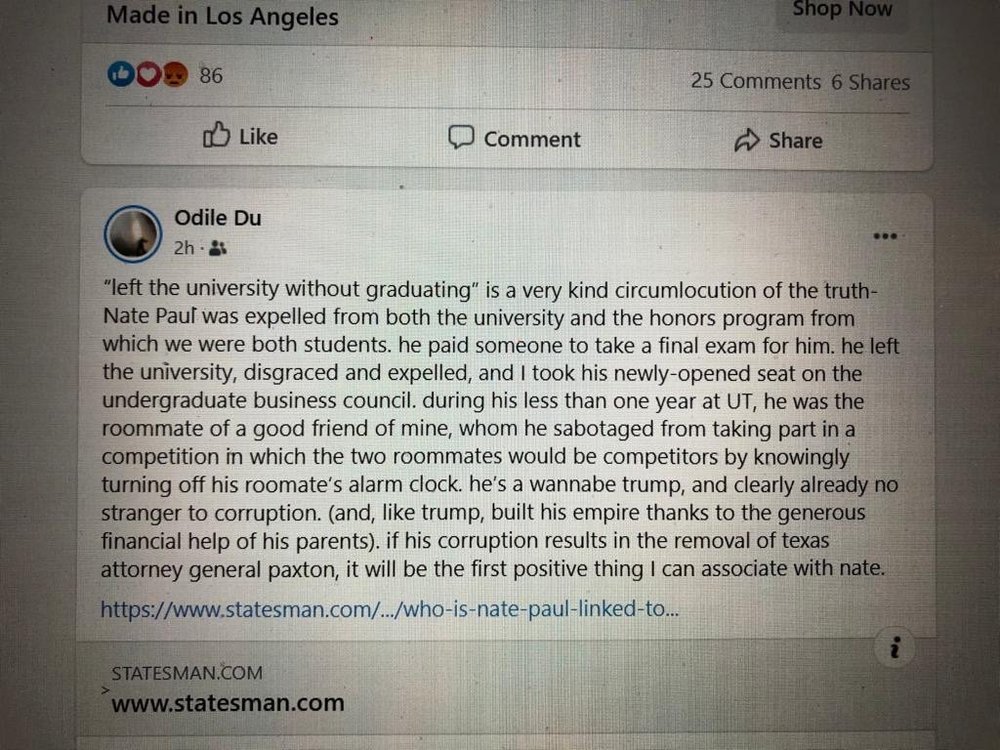Click the STATESMAN.COM source label

187,673
